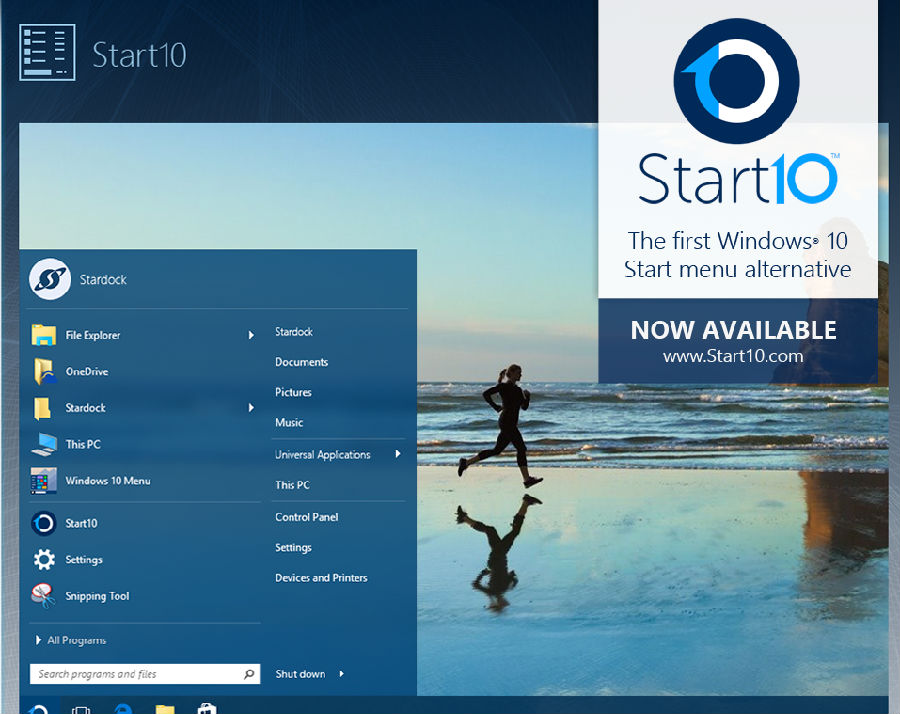Screen dimensions: 900x714
Task: Open This PC computer icon in left column
Action: pos(44,444)
